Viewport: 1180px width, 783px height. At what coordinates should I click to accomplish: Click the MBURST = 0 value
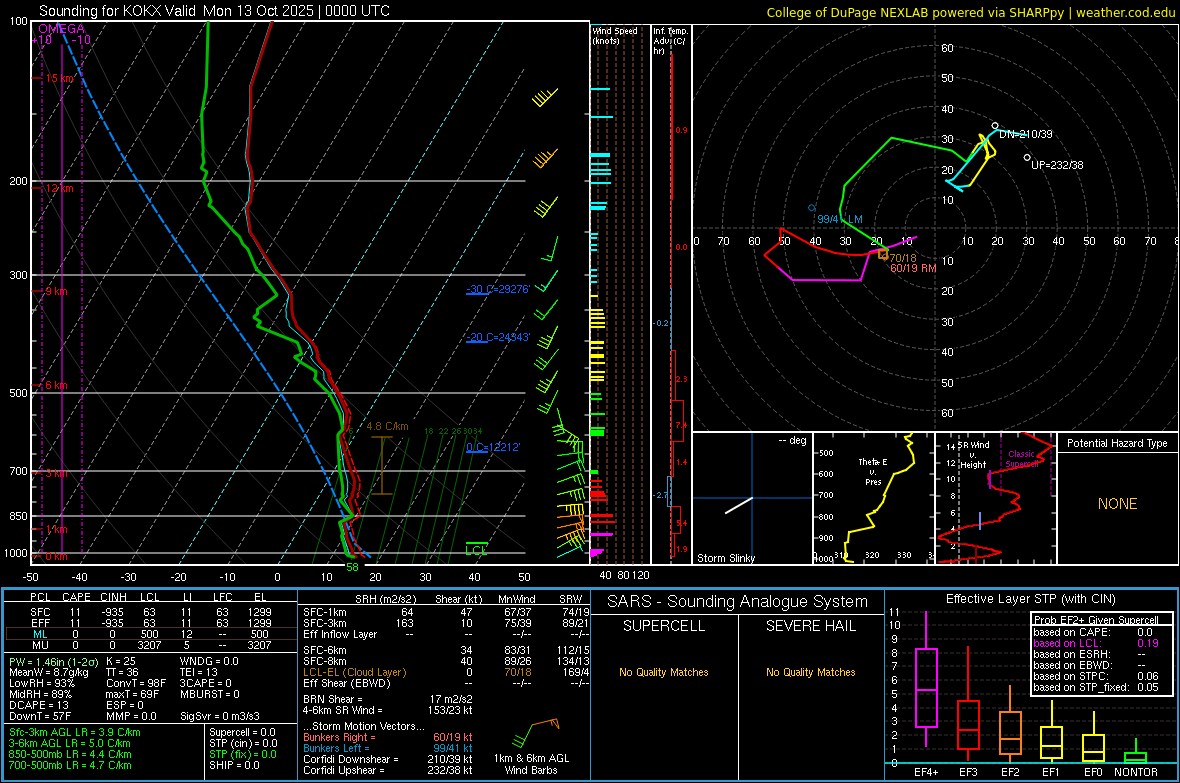(209, 694)
